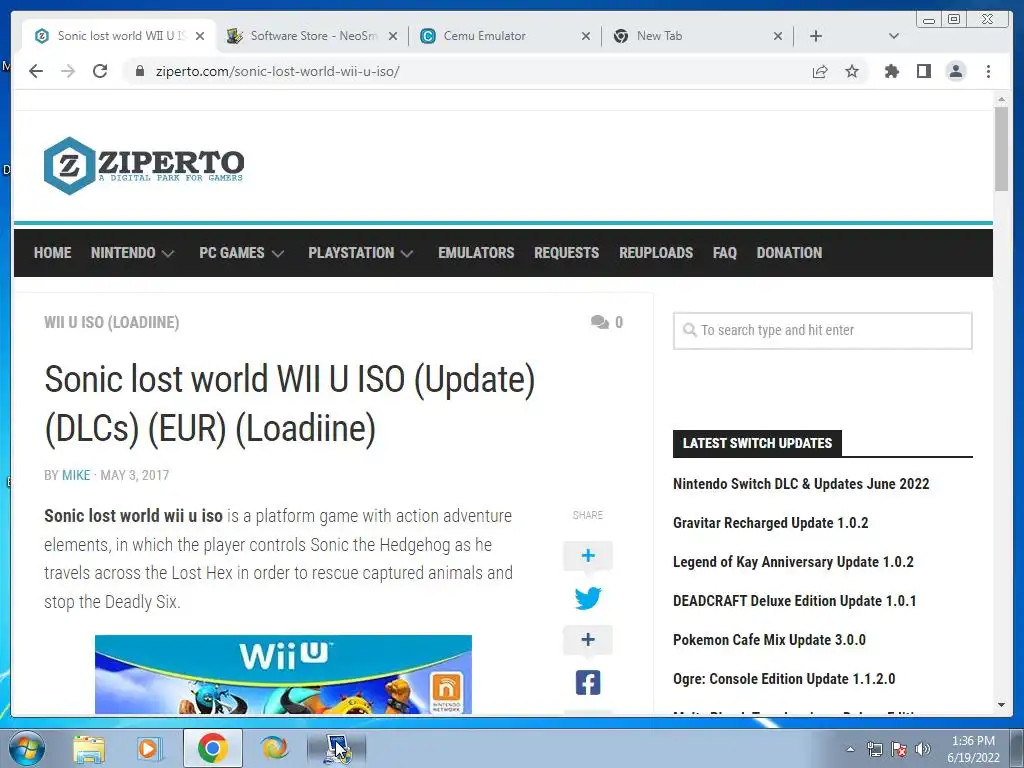Share the article on Twitter
Screen dimensions: 1024x768
point(588,598)
